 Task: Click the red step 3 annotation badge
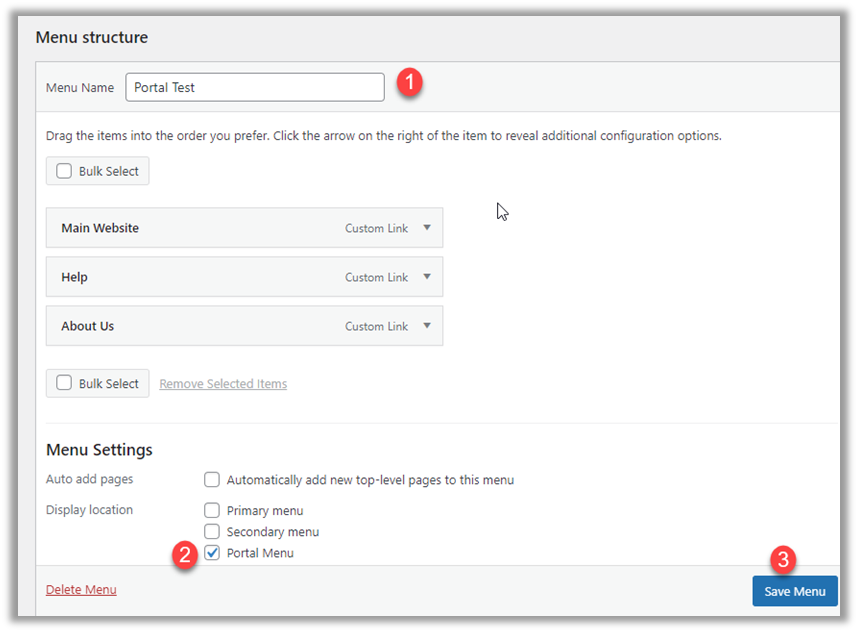point(783,559)
